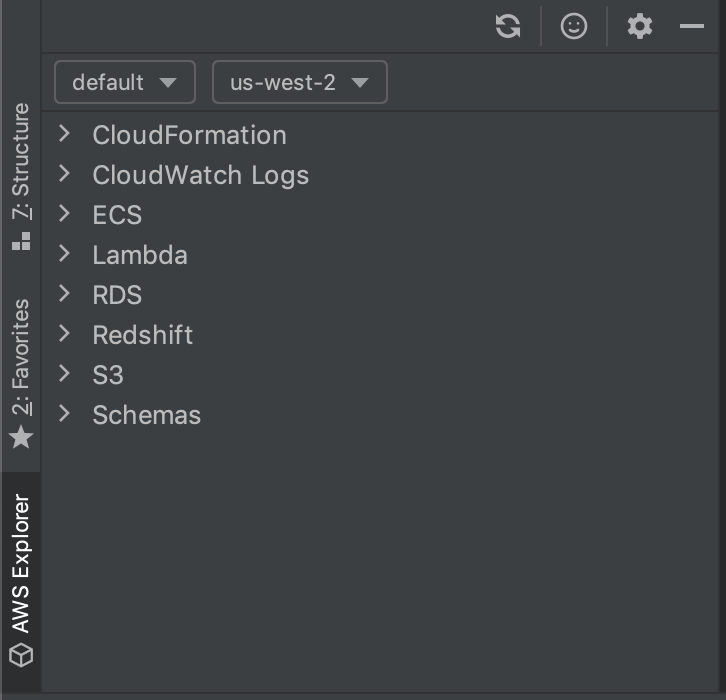Switch to the Favorites tool tab

click(21, 373)
